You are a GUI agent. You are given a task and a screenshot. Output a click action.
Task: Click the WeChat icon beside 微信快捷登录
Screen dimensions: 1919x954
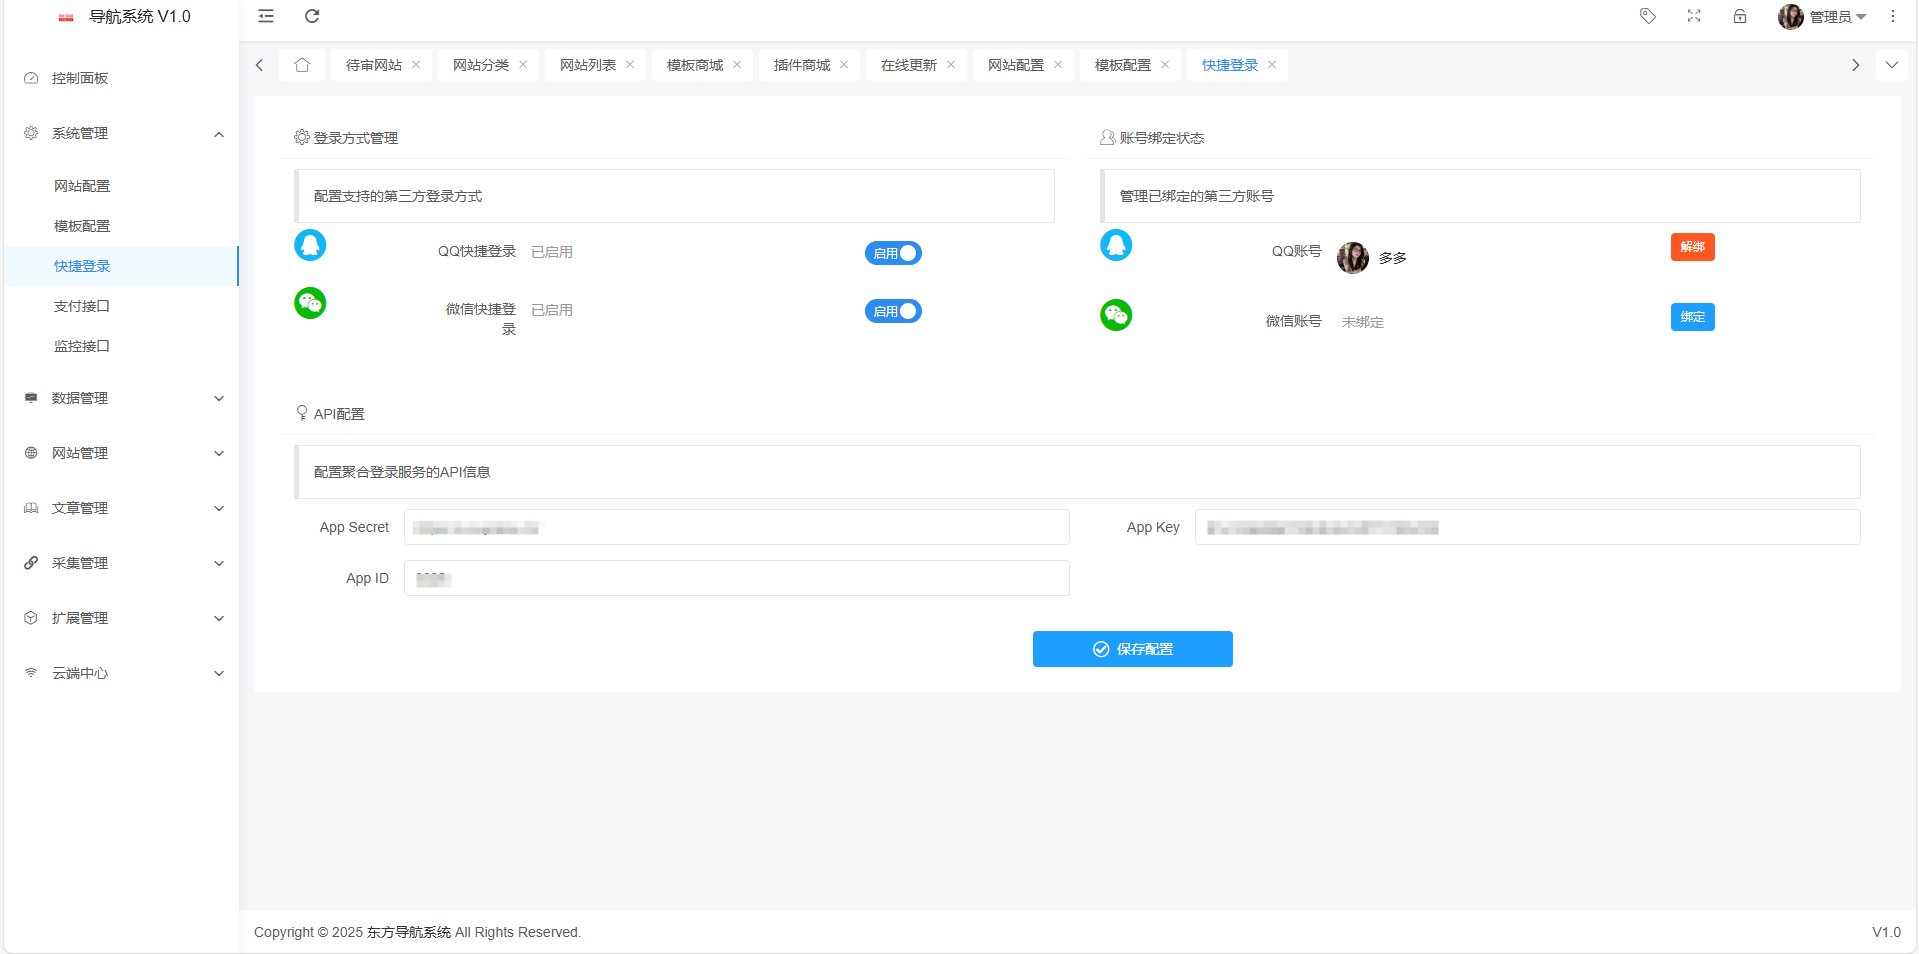point(310,303)
